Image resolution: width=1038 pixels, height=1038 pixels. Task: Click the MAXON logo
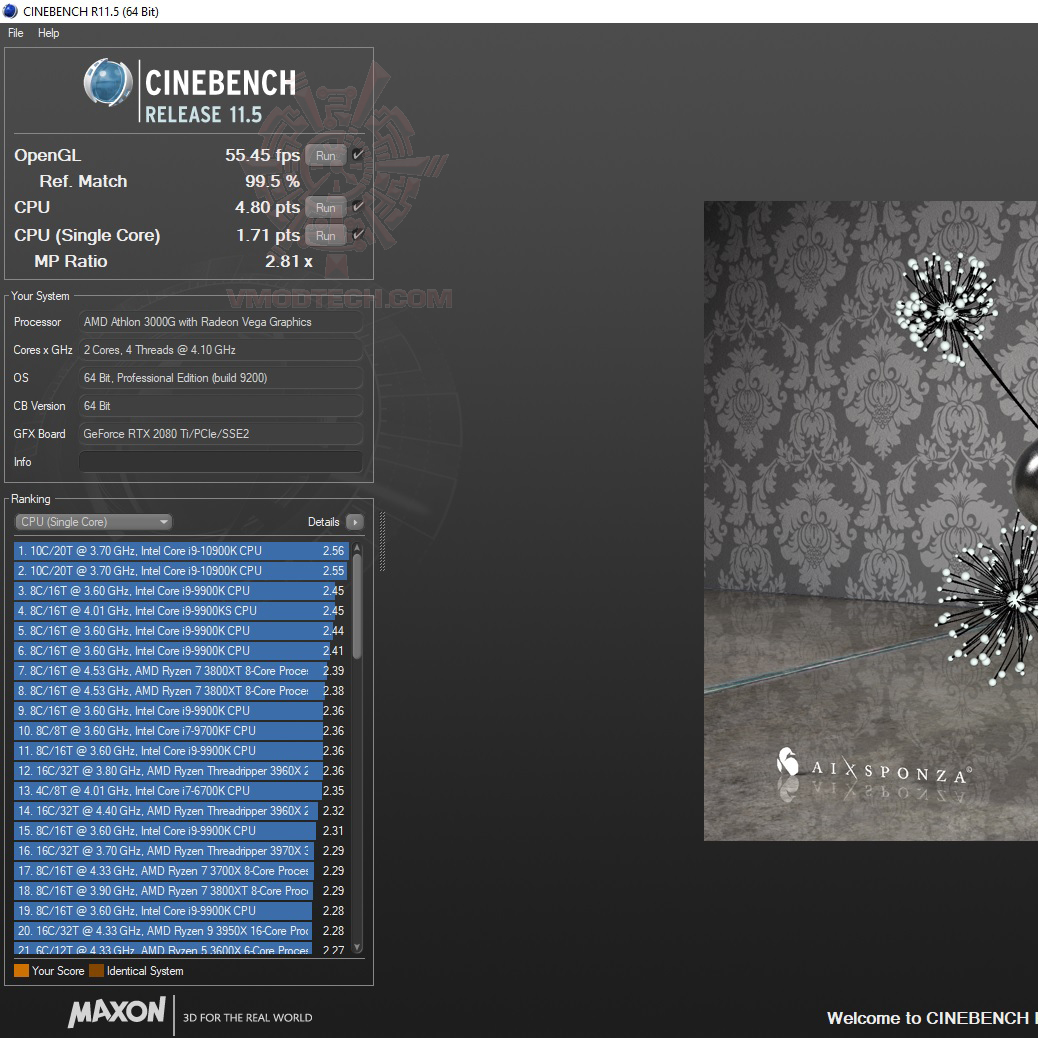click(x=117, y=1012)
